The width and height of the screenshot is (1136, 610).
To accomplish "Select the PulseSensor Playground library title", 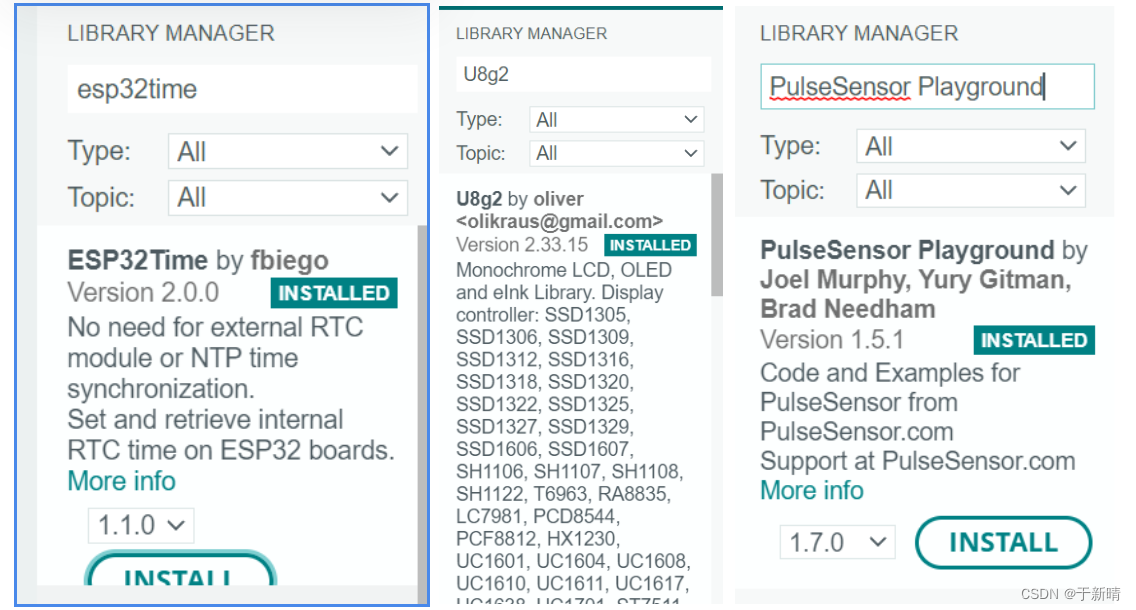I will pos(907,250).
